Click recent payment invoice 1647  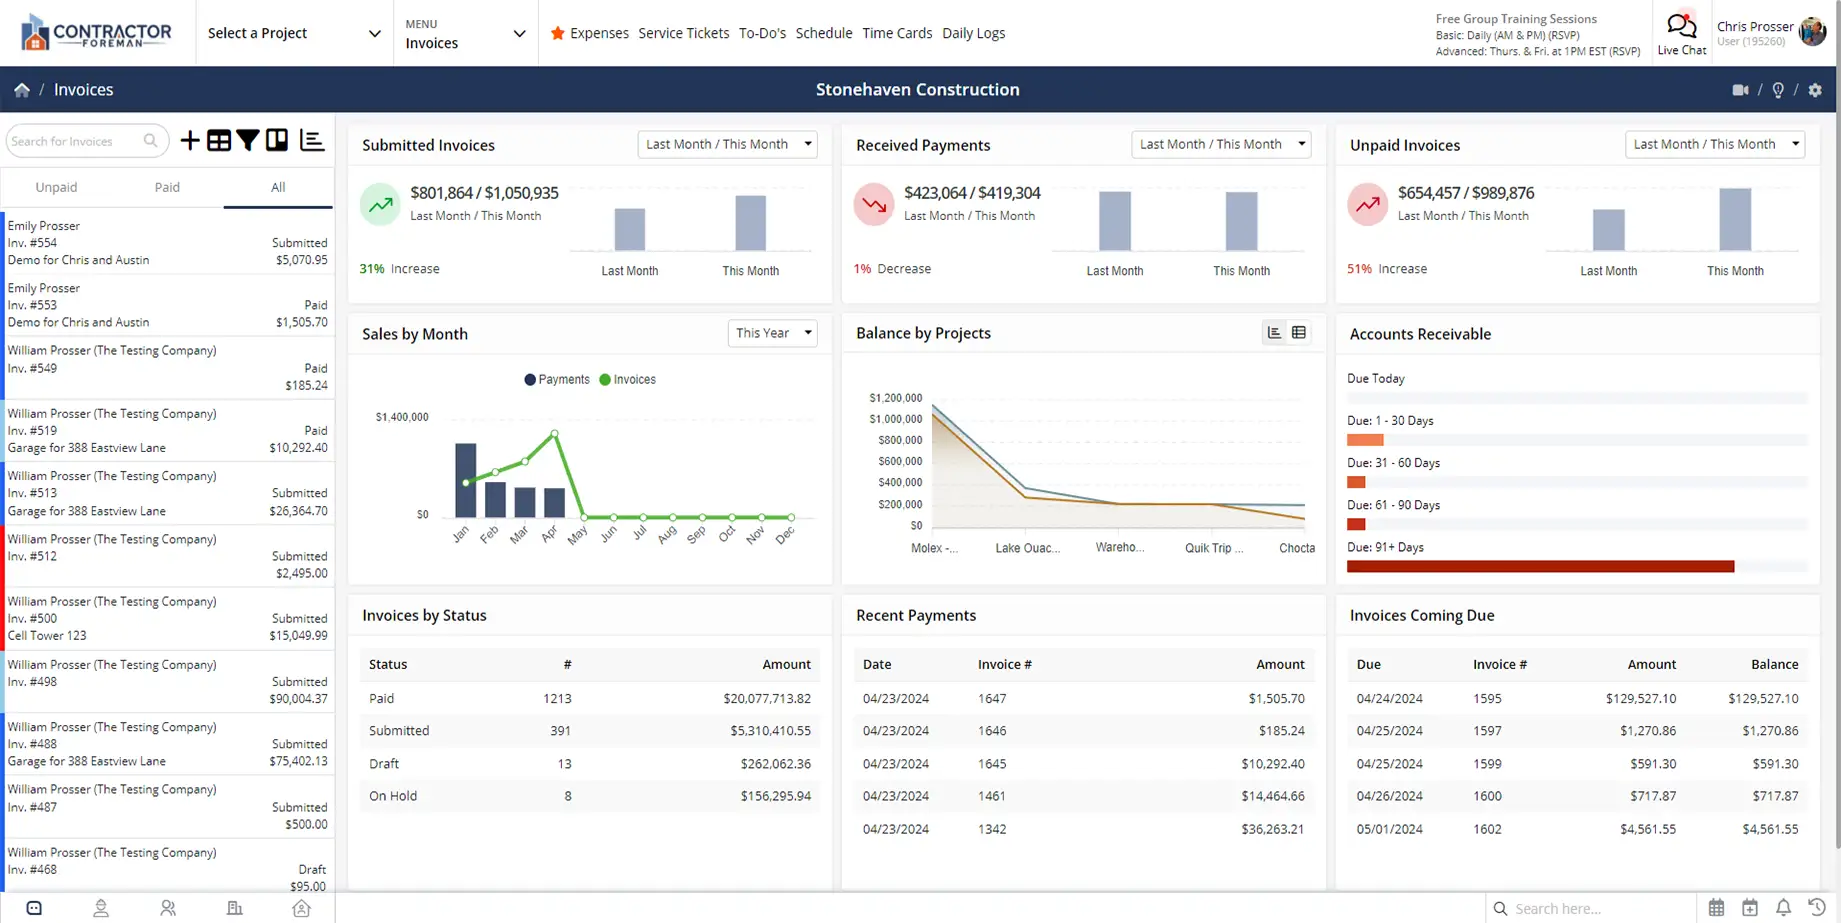tap(992, 699)
